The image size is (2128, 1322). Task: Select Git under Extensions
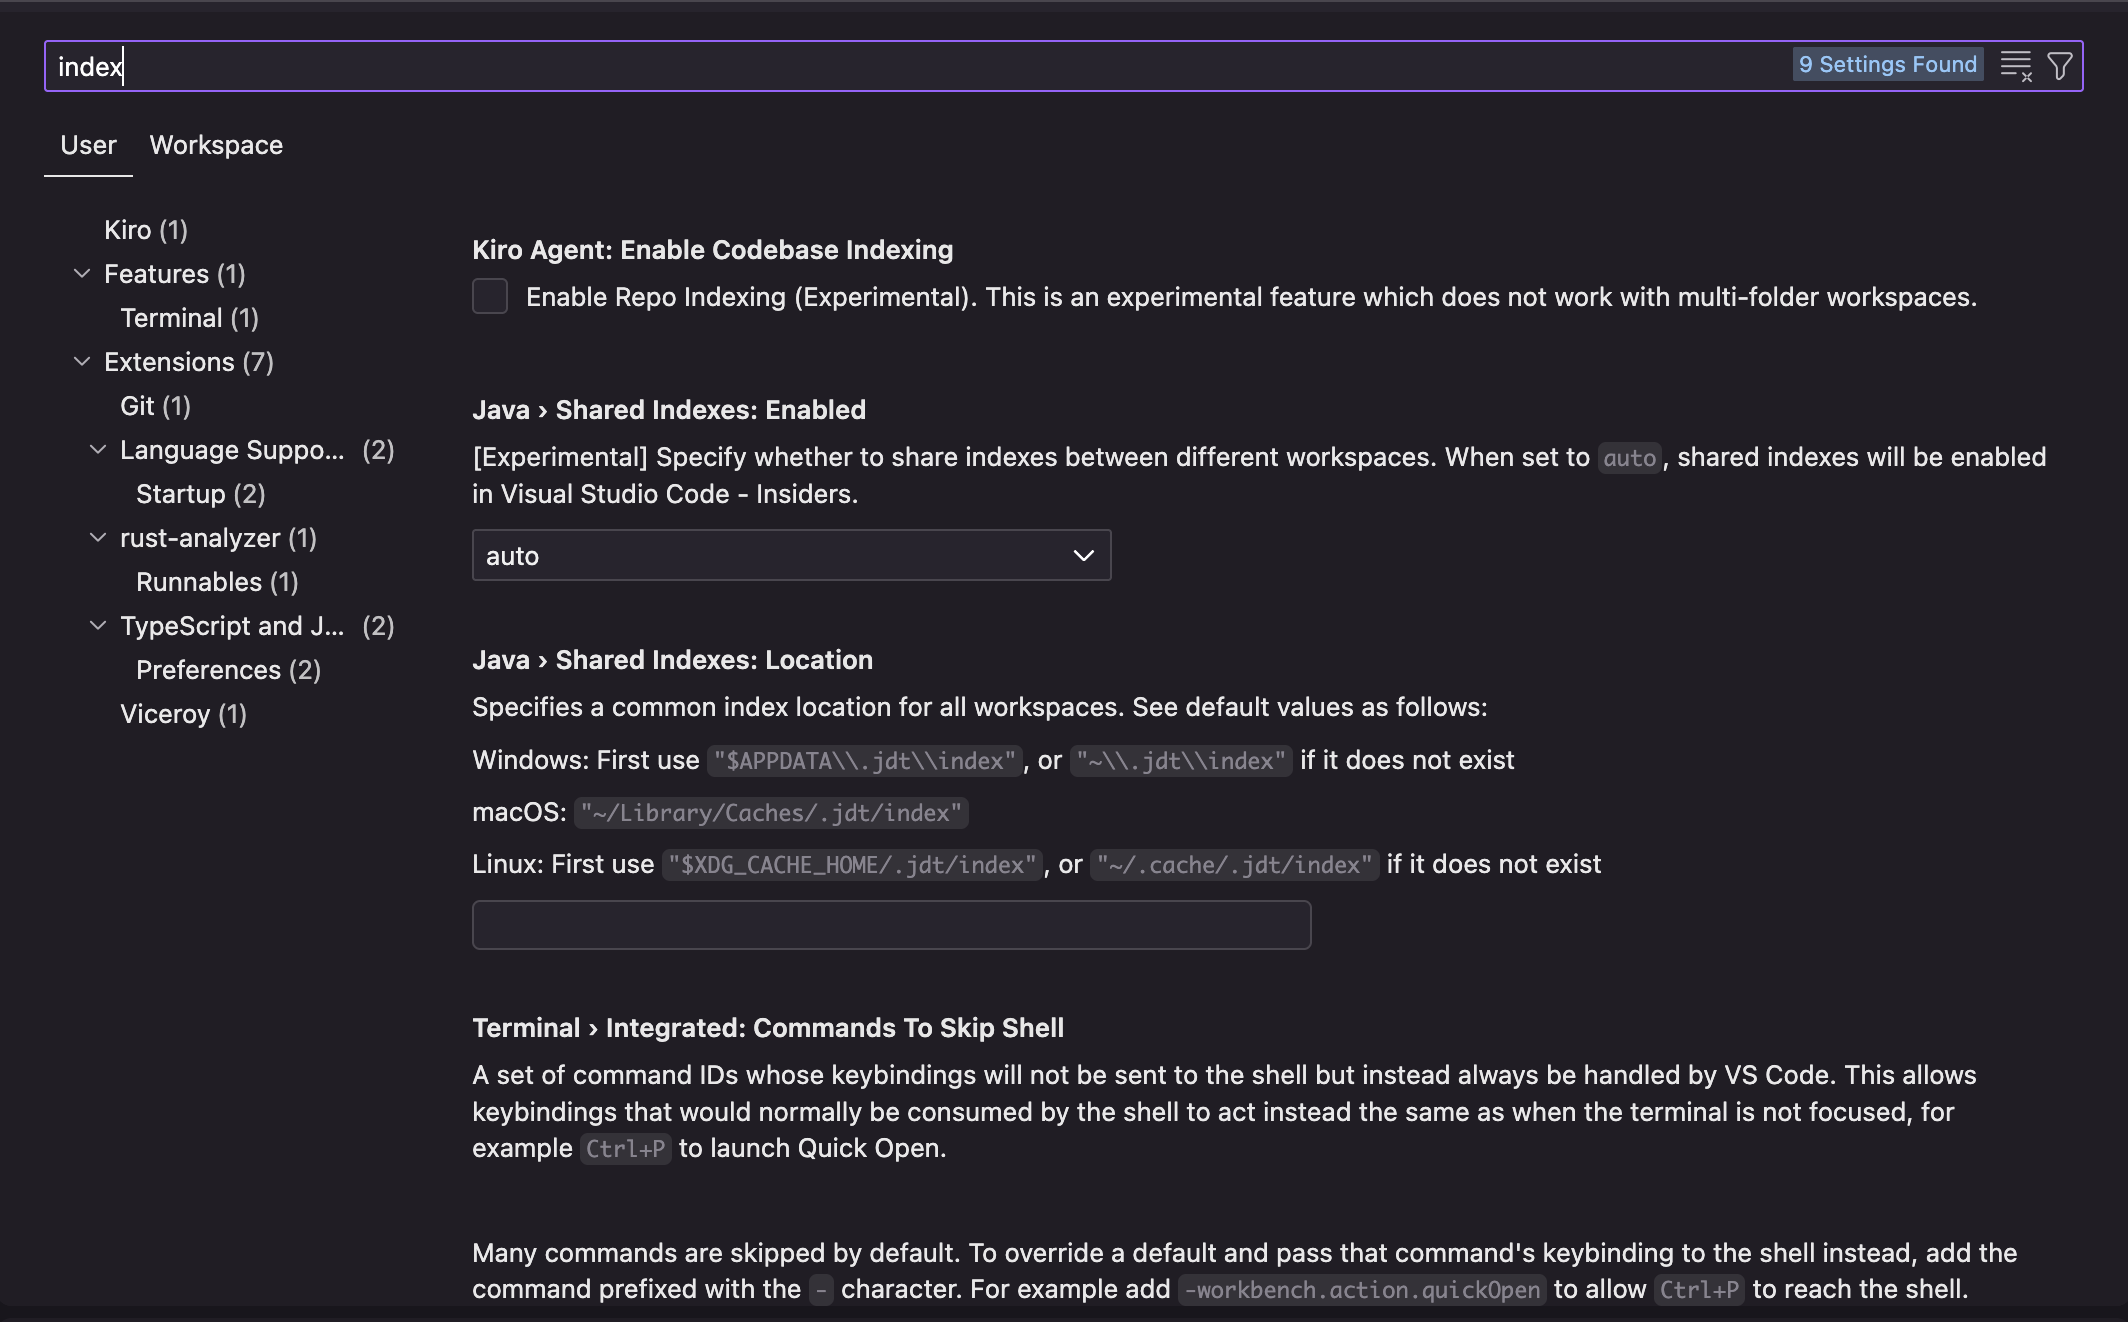coord(154,405)
